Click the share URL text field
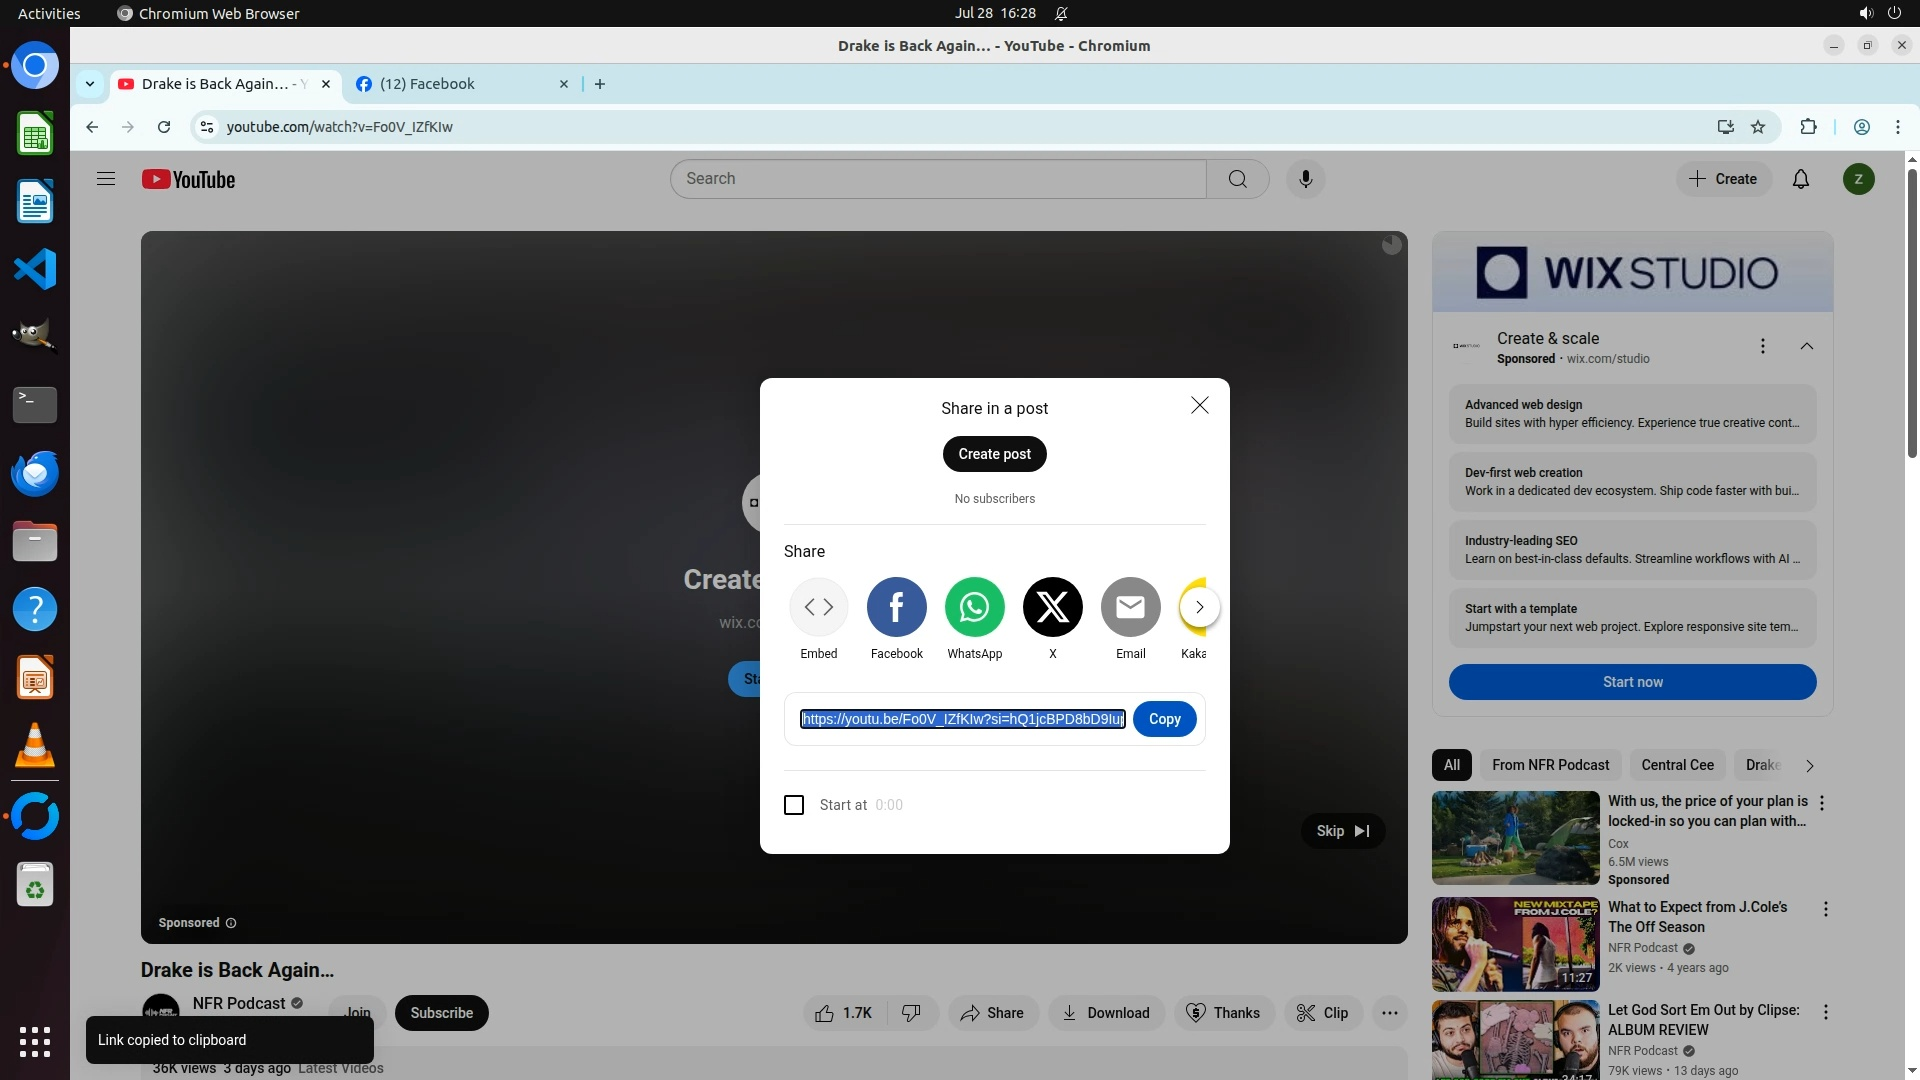This screenshot has width=1920, height=1080. [x=962, y=719]
